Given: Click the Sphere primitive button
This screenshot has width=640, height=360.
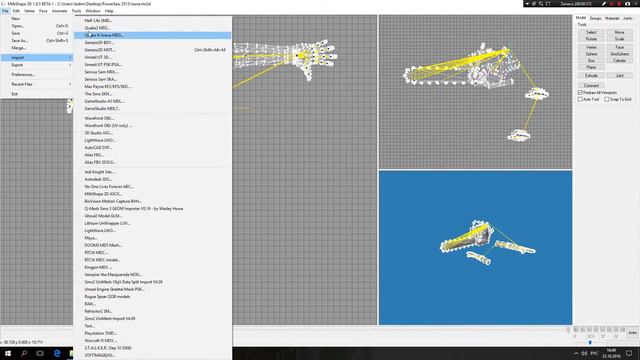Looking at the screenshot, I should 591,54.
